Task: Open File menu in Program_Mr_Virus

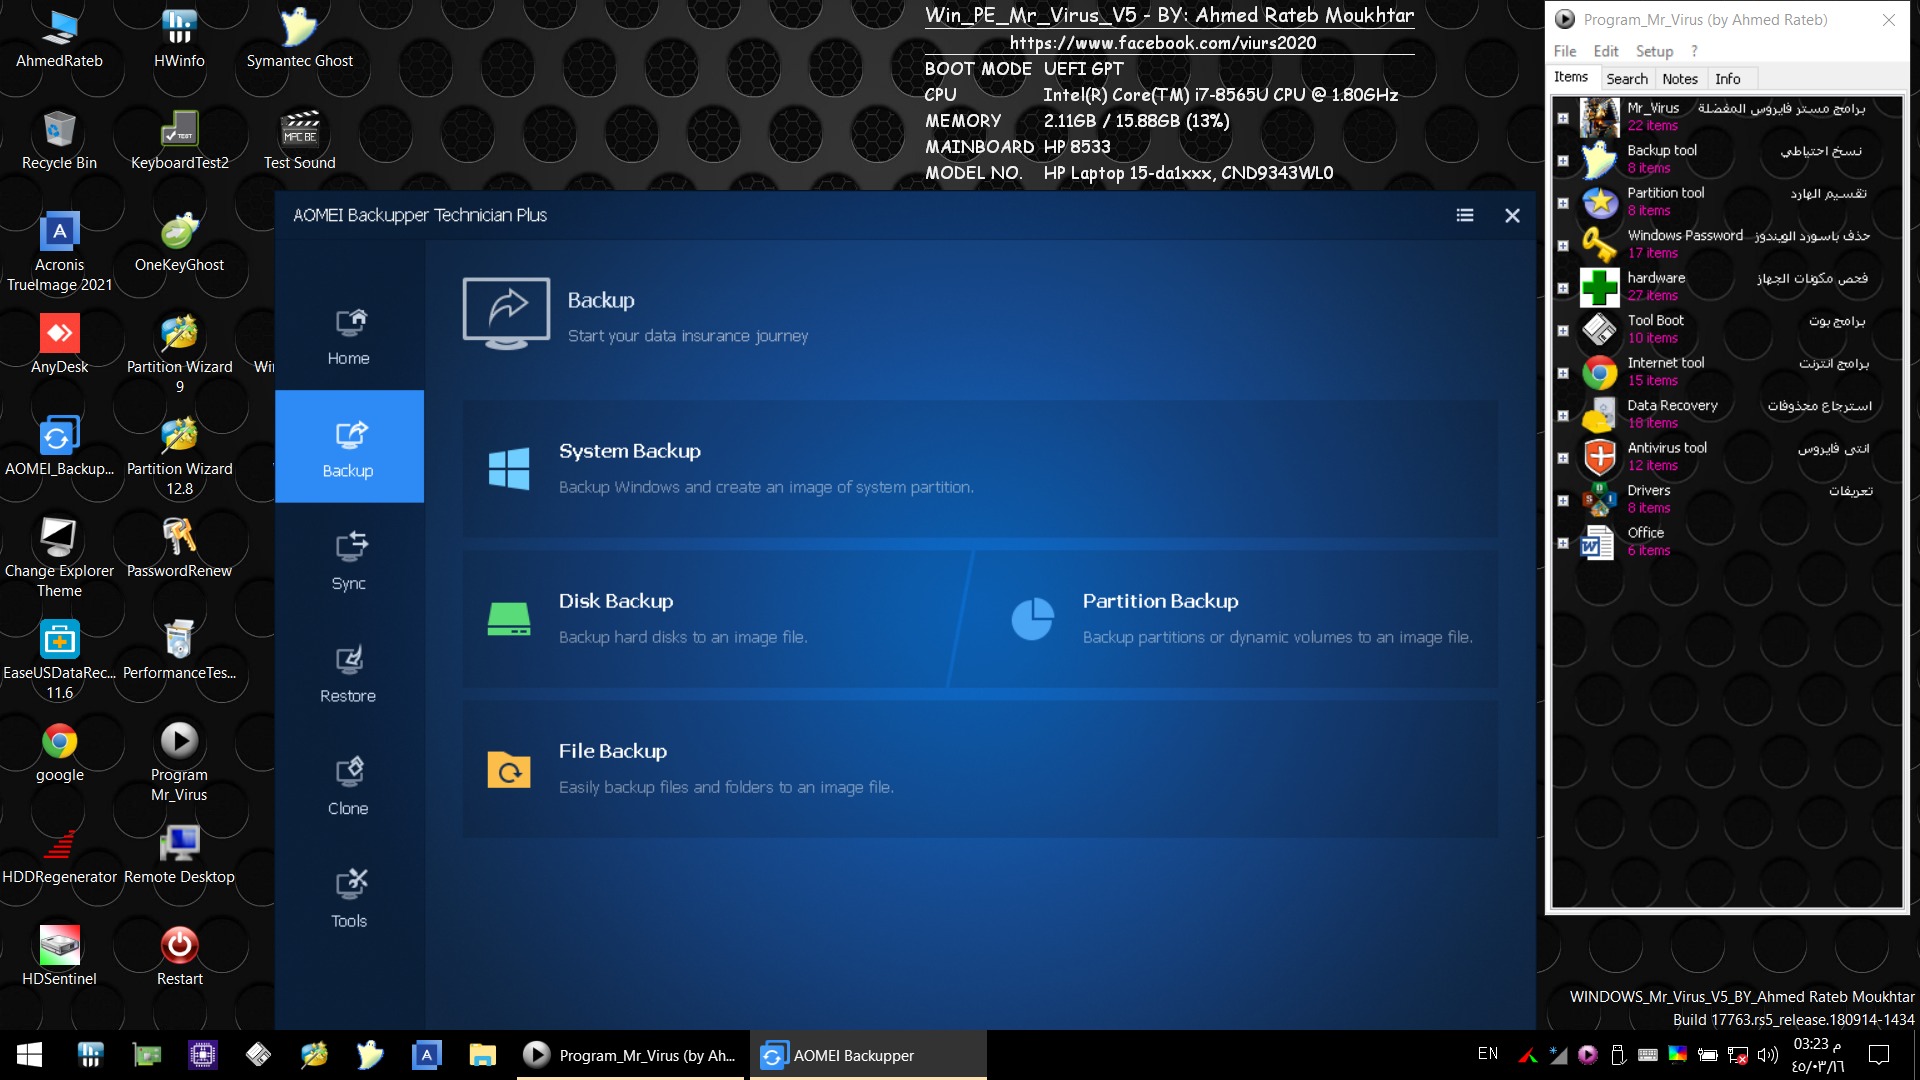Action: coord(1565,51)
